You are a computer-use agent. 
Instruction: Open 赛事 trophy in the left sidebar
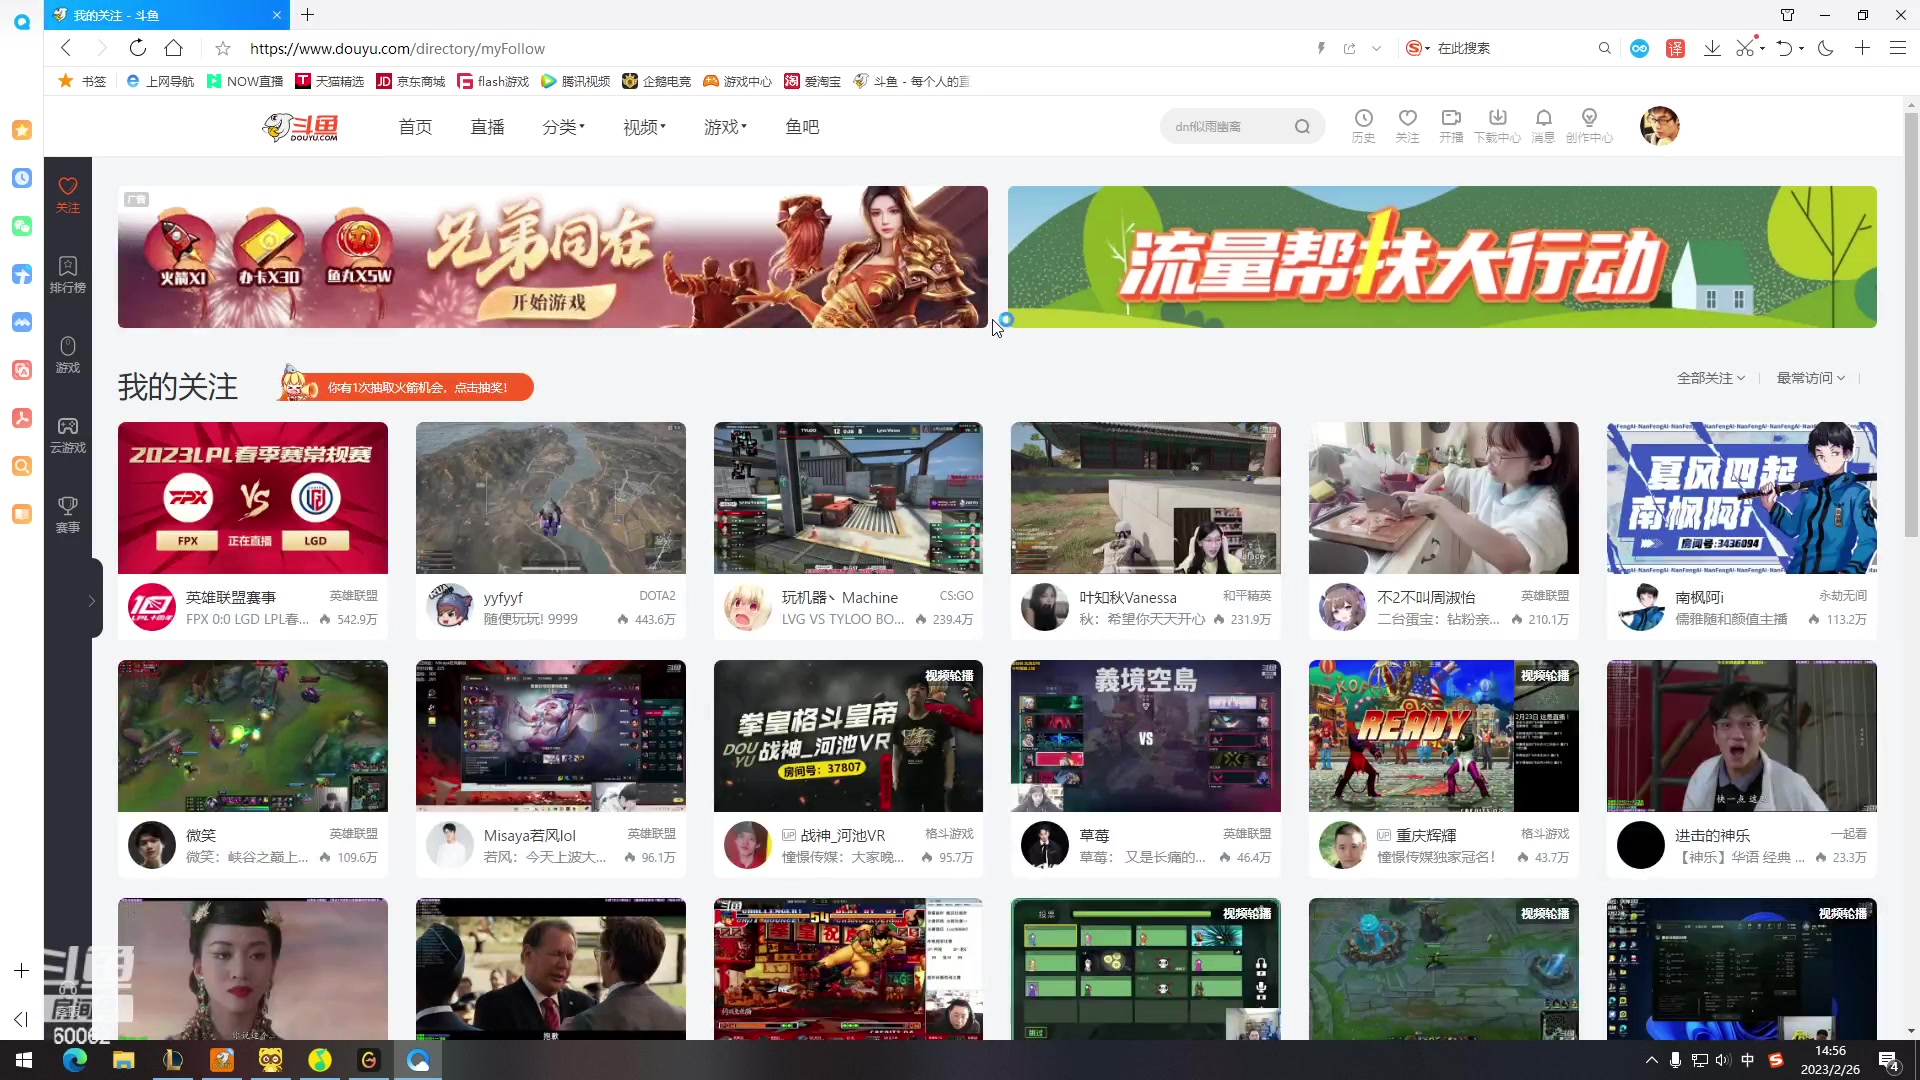click(x=67, y=514)
